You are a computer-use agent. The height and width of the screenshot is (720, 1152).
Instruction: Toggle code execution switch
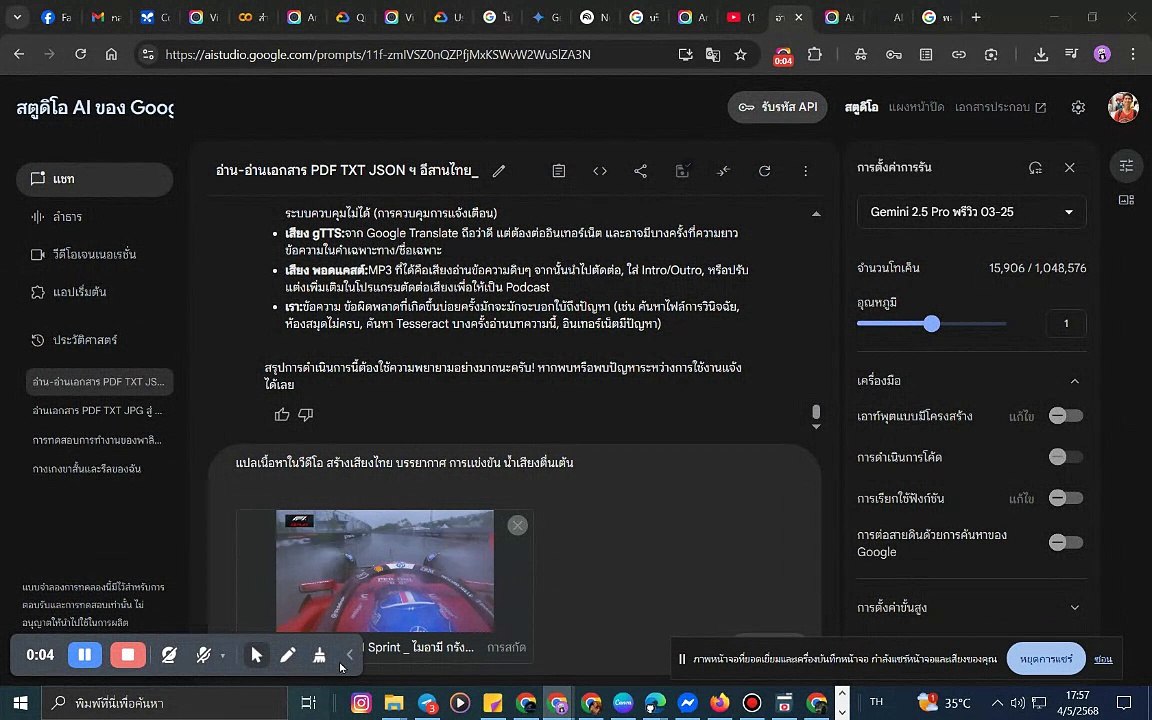[x=1065, y=457]
